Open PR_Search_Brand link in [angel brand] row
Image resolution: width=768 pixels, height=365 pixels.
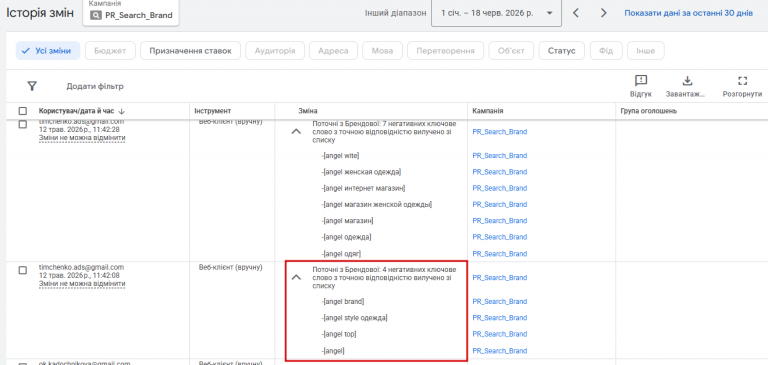click(x=500, y=301)
